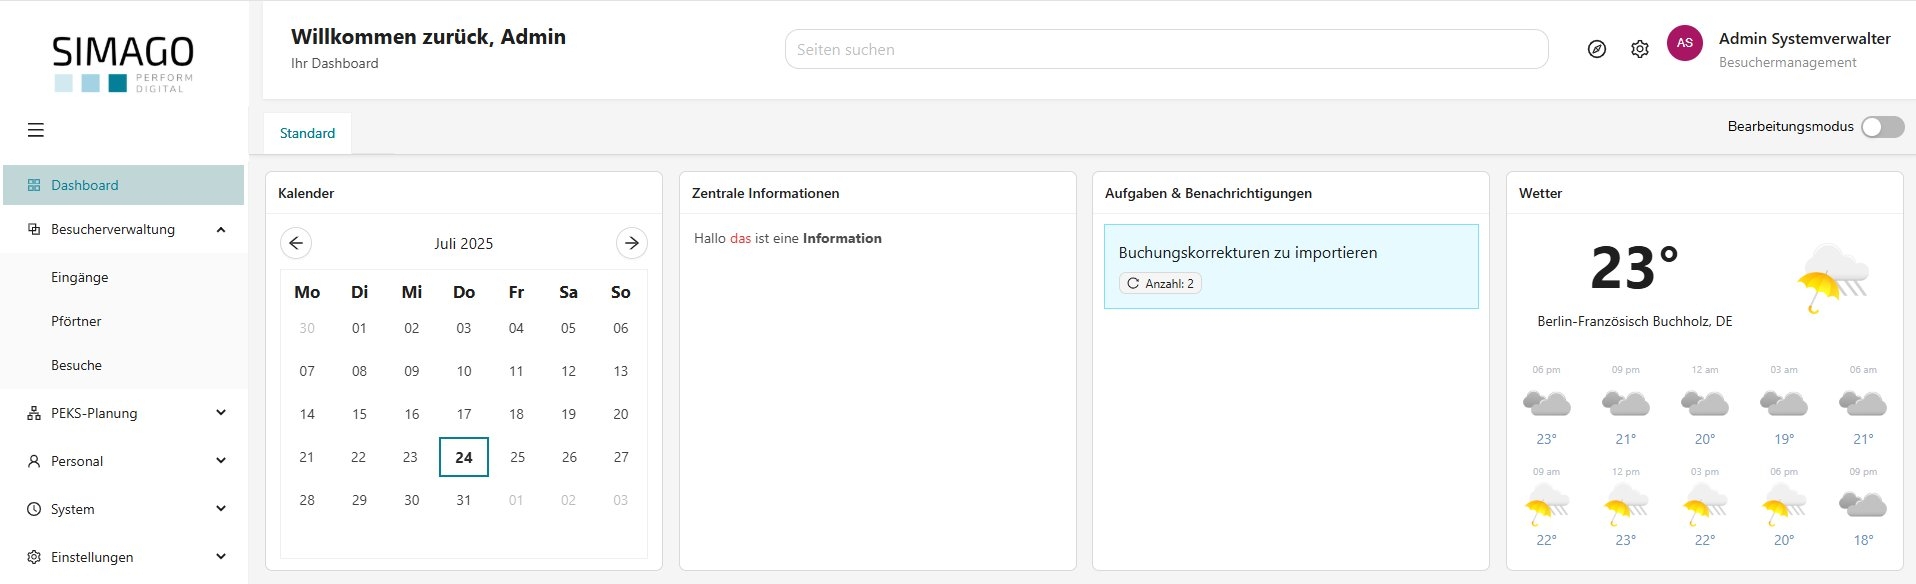Click the SIMAGO logo
The height and width of the screenshot is (584, 1916).
point(123,63)
